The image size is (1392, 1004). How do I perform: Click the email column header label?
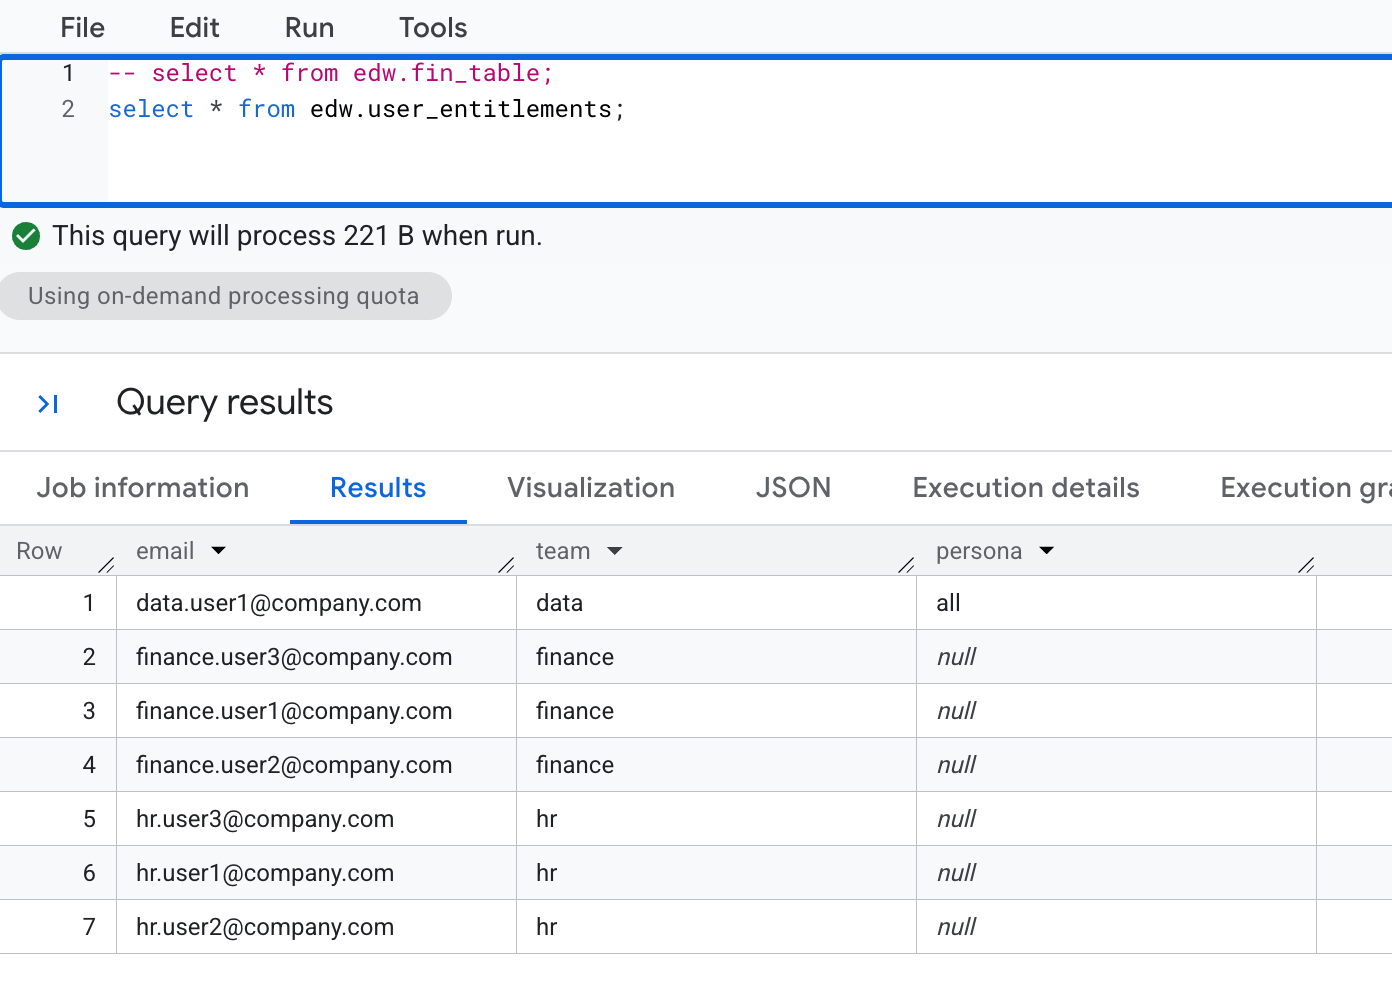point(165,551)
